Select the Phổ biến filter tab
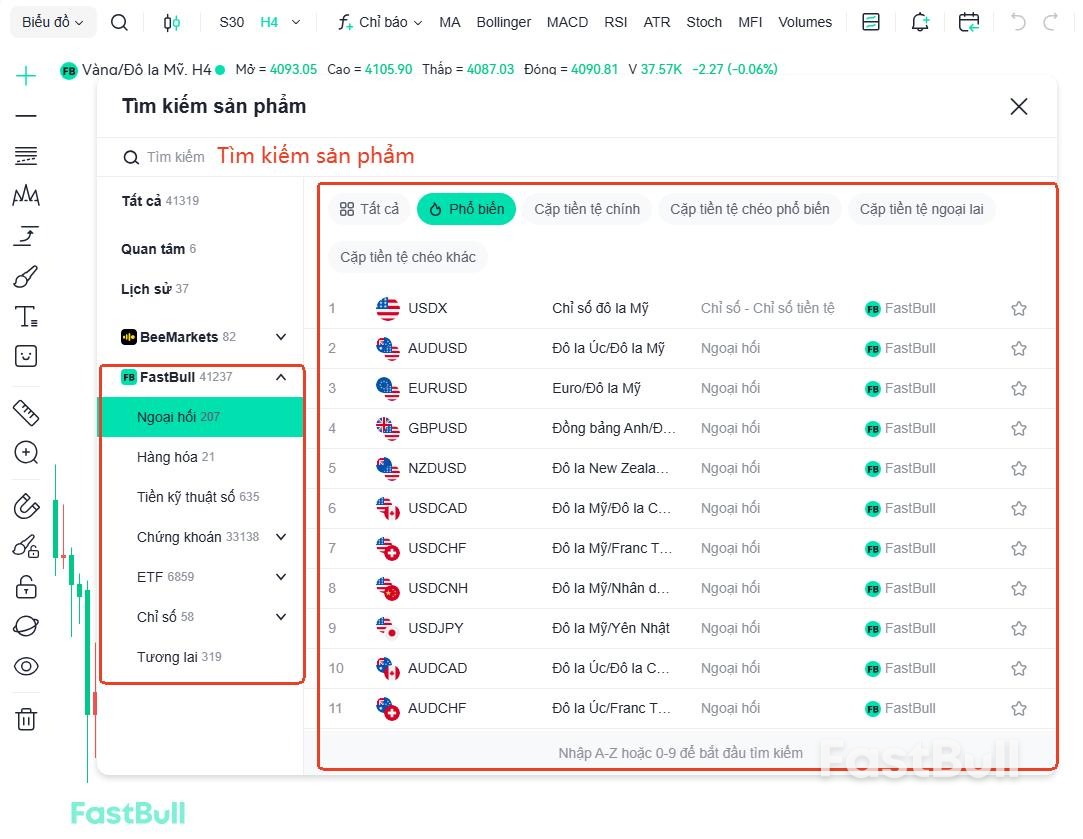Image resolution: width=1083 pixels, height=839 pixels. (466, 209)
